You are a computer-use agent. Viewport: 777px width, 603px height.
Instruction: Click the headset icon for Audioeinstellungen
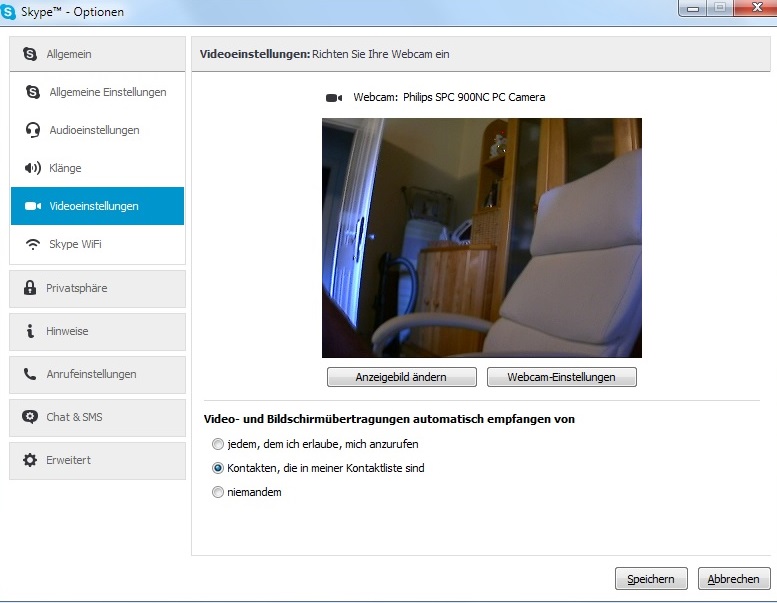coord(33,130)
